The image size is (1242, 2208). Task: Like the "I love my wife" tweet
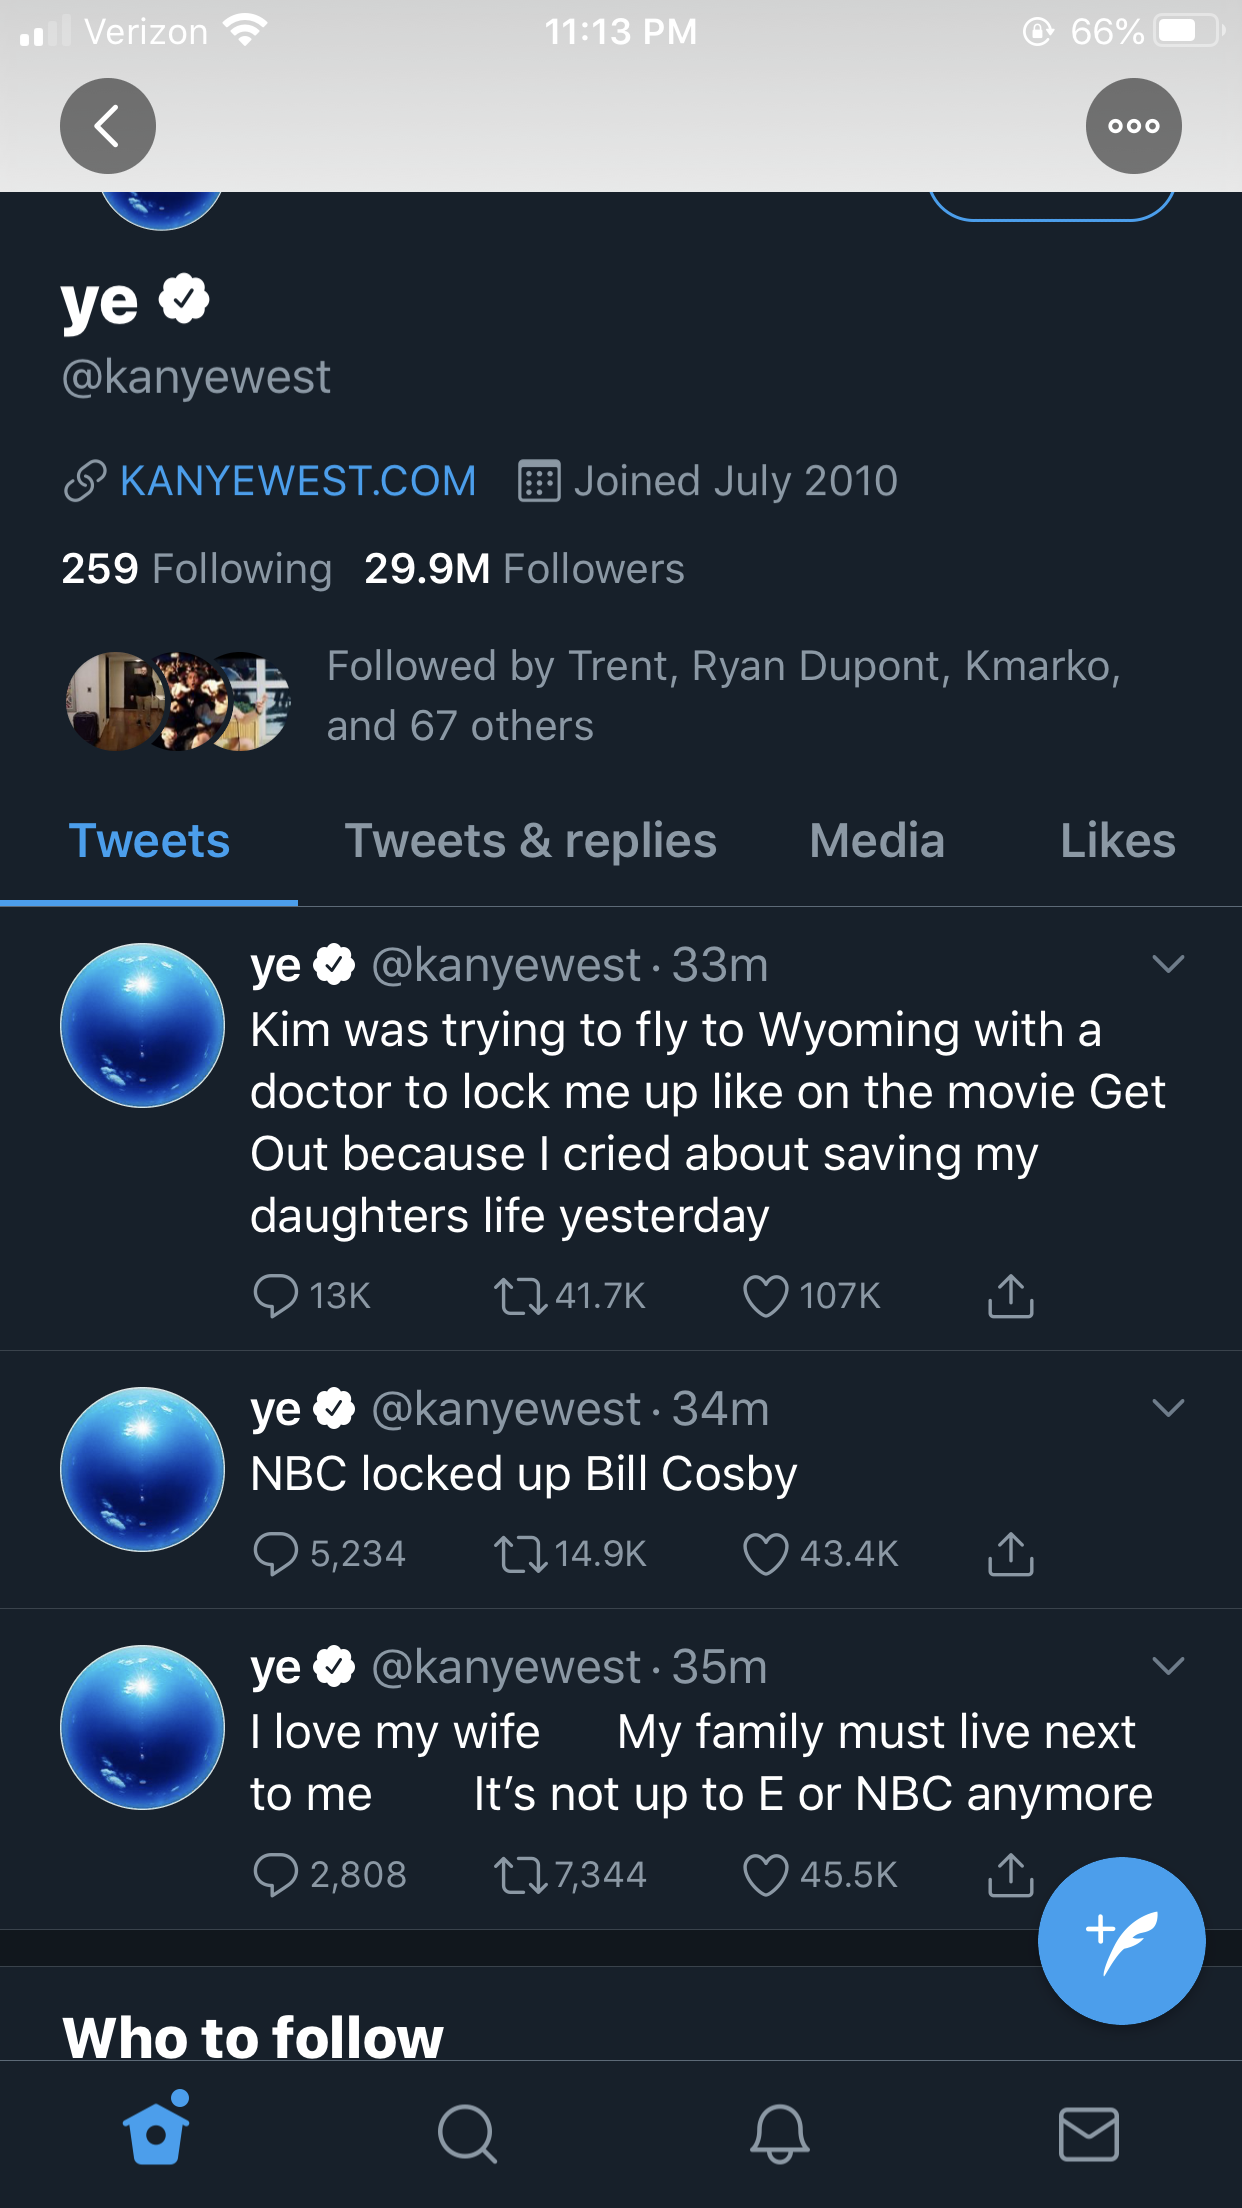click(x=766, y=1875)
